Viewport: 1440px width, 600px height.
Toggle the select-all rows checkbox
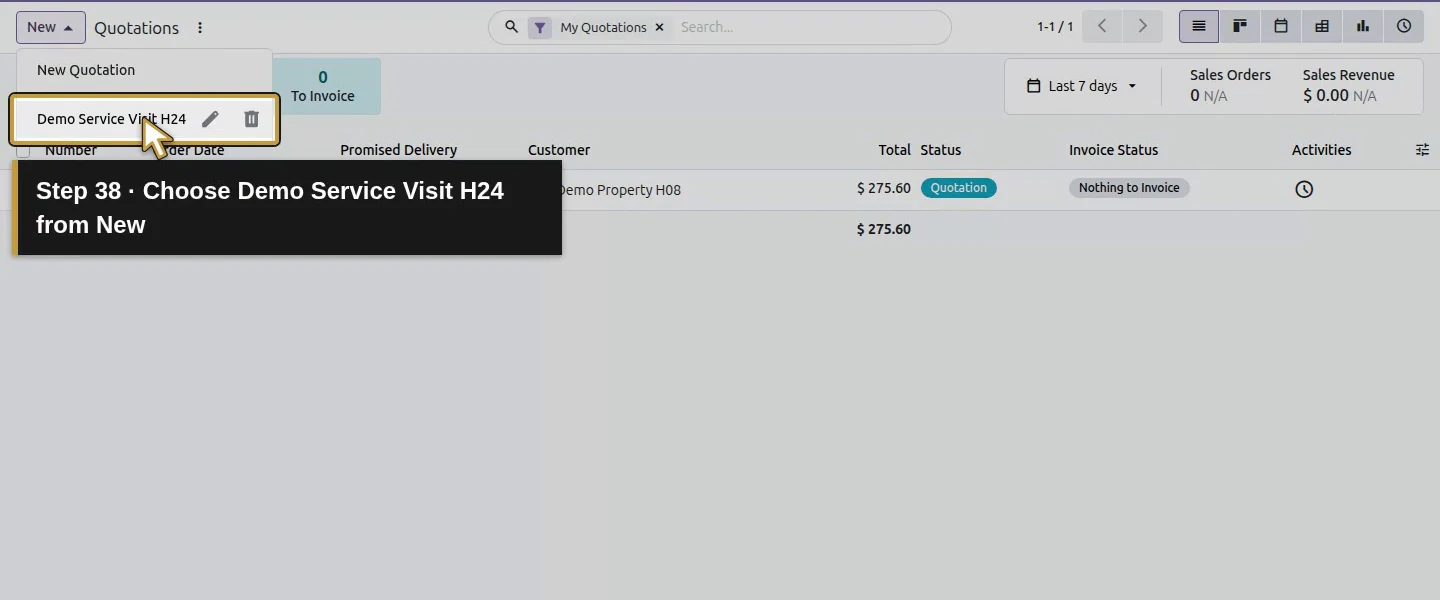click(23, 150)
